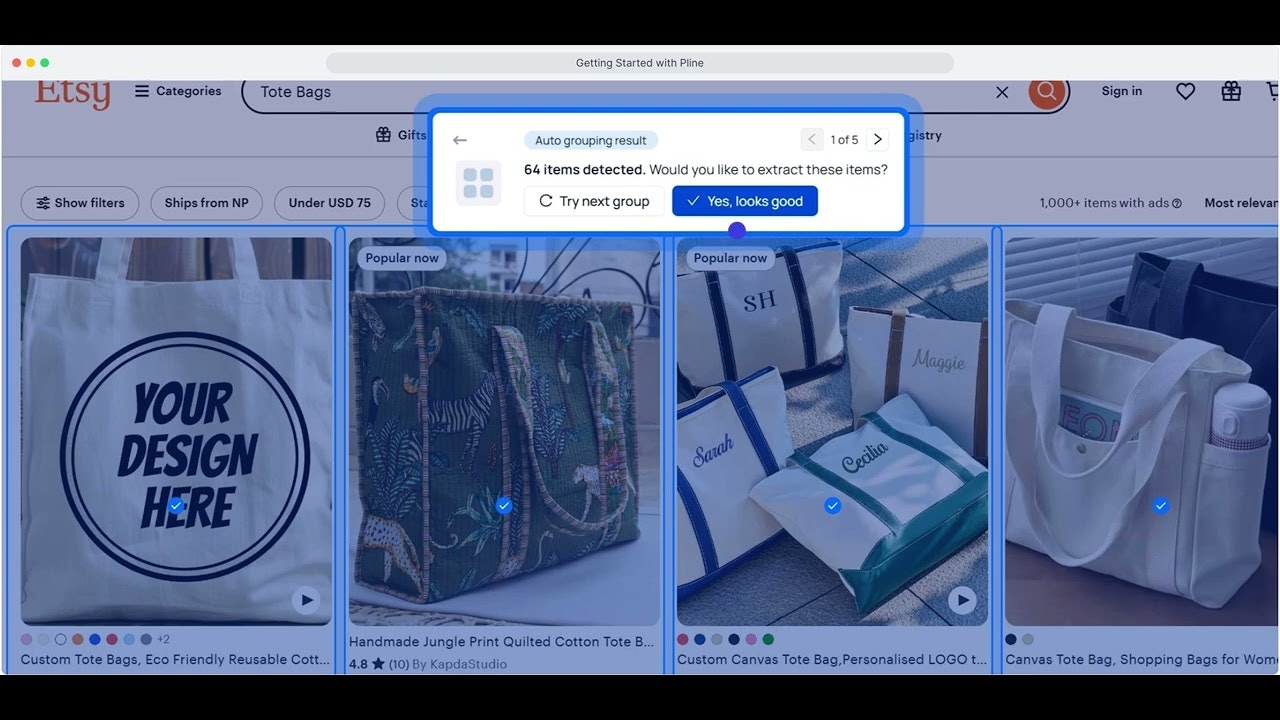The image size is (1280, 720).
Task: Select green swatch under Custom Canvas Tote Bag
Action: pyautogui.click(x=768, y=639)
